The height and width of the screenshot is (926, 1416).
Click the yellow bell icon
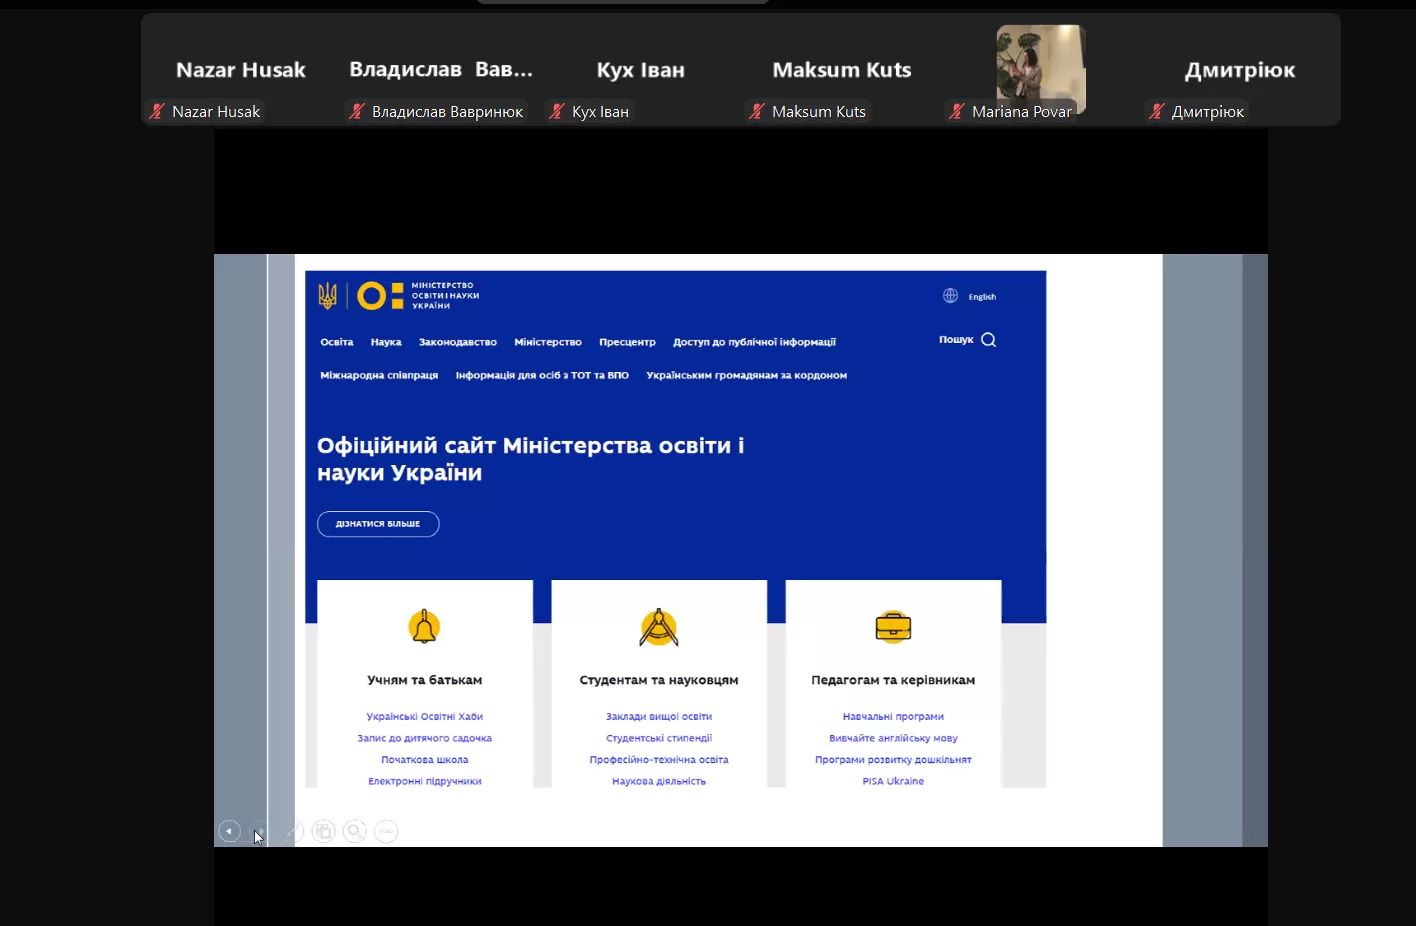[424, 627]
